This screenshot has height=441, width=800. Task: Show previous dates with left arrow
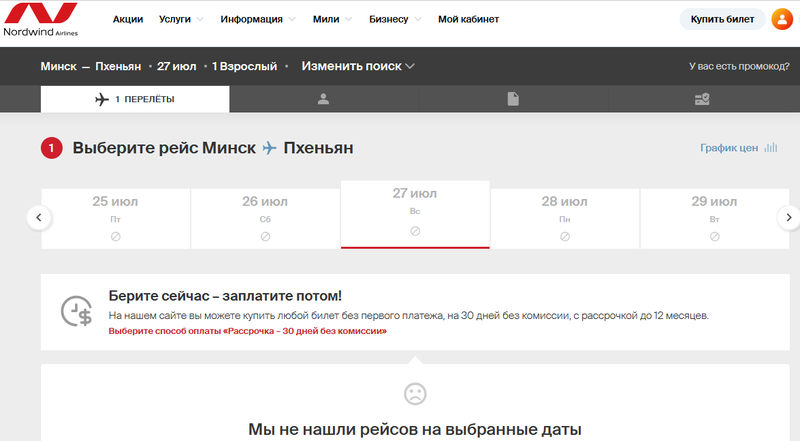click(x=39, y=217)
